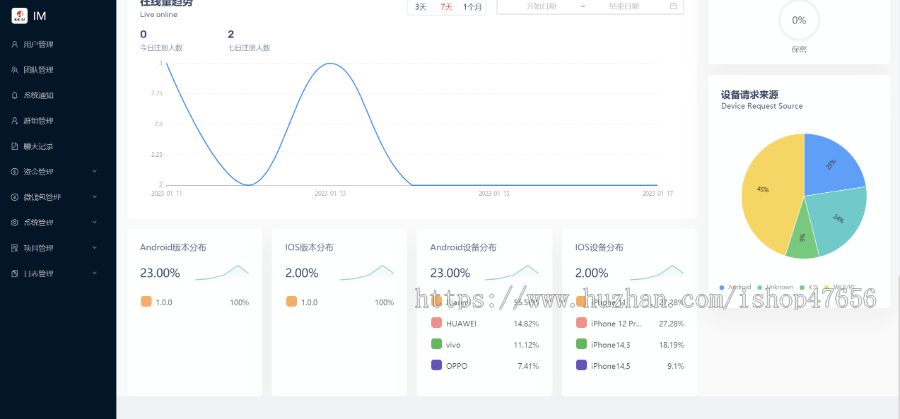
Task: Switch trend range to 1个月
Action: [x=473, y=7]
